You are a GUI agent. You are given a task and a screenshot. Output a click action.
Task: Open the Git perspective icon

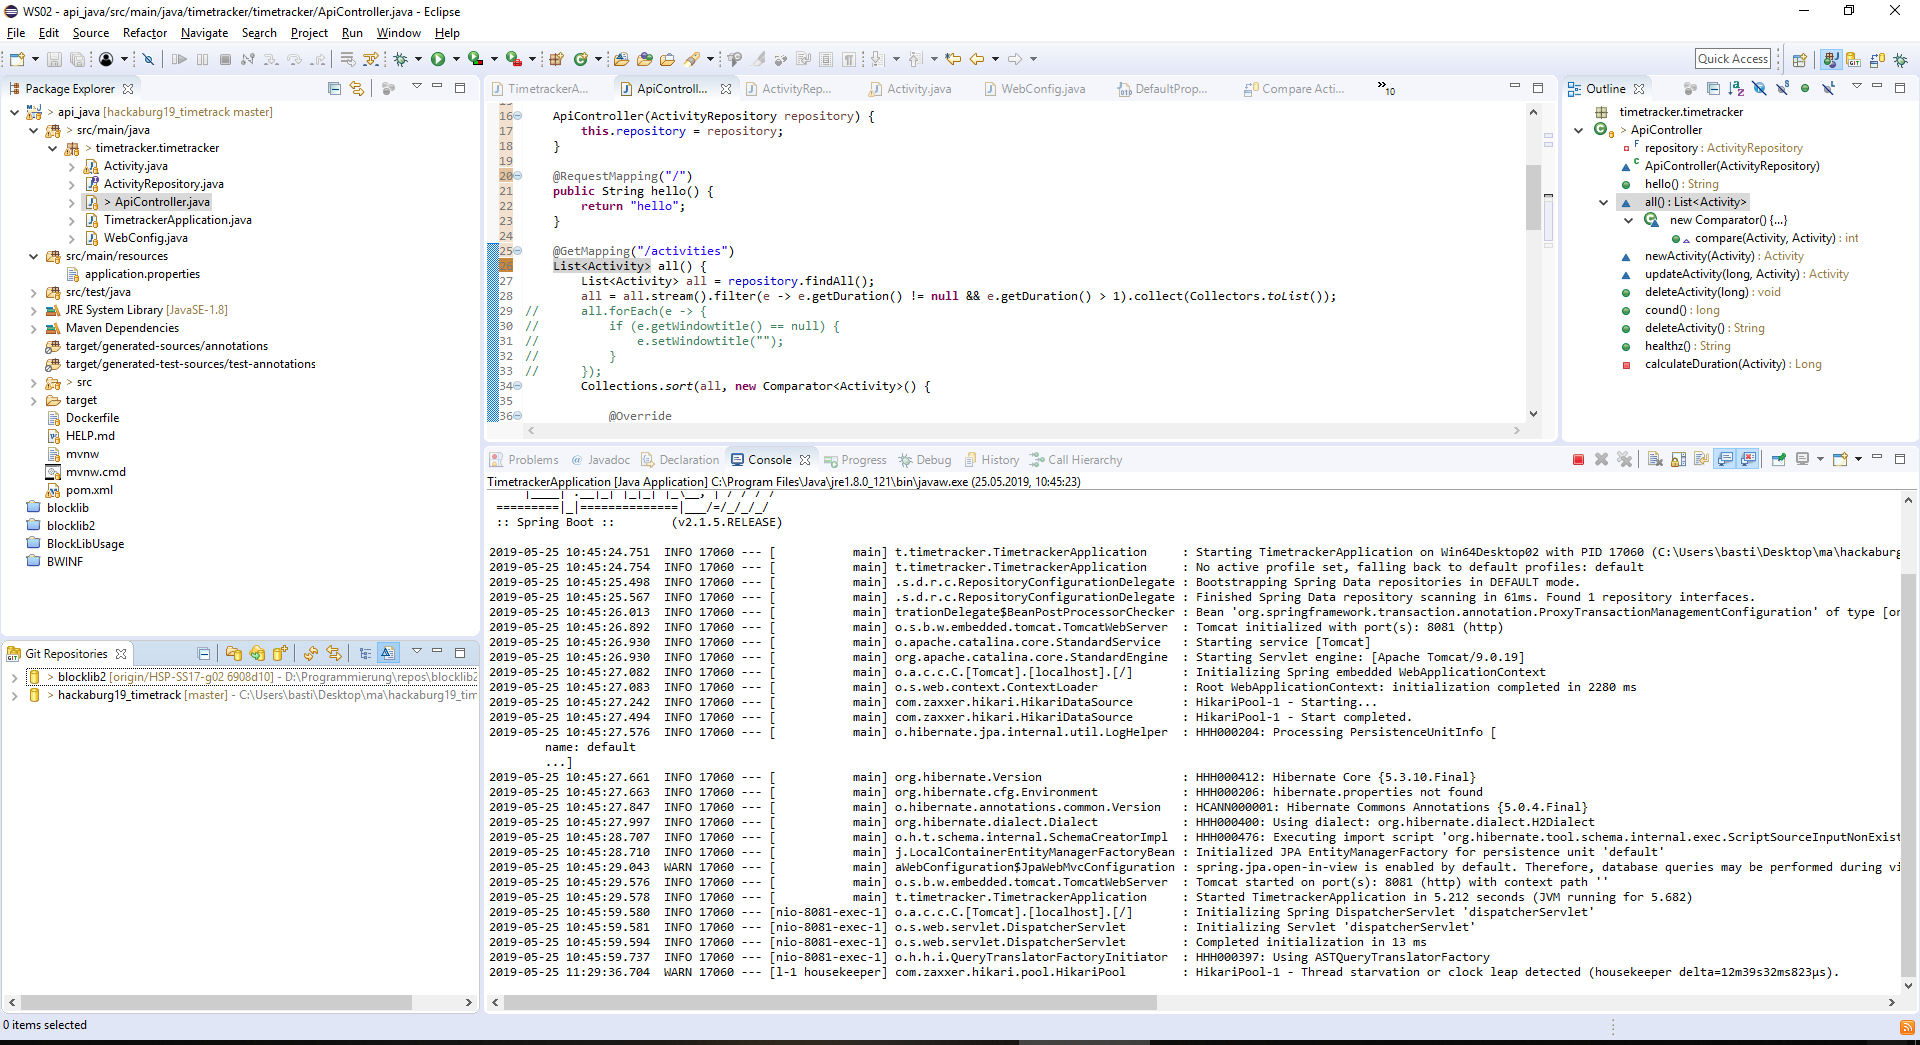pyautogui.click(x=1853, y=60)
